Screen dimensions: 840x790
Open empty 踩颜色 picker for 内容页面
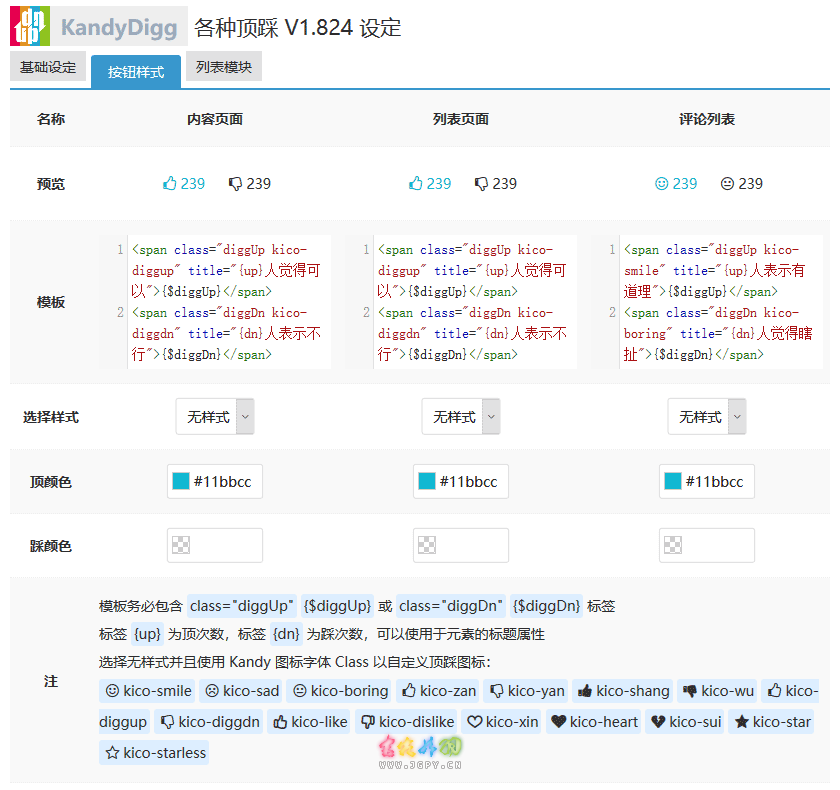215,545
